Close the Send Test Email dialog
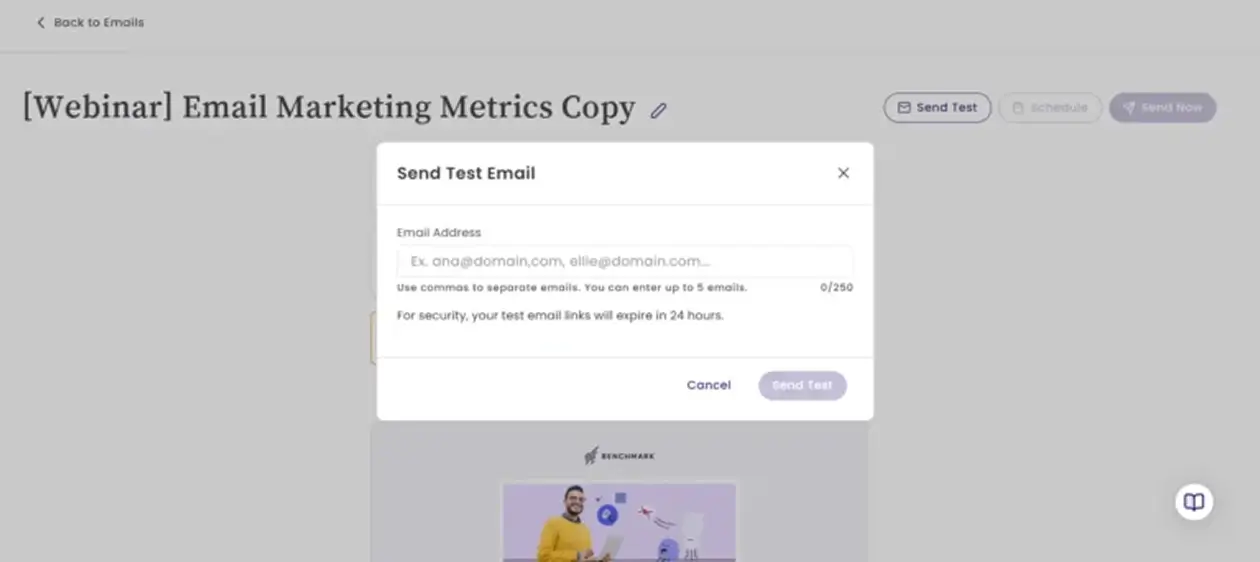Image resolution: width=1260 pixels, height=562 pixels. (843, 173)
